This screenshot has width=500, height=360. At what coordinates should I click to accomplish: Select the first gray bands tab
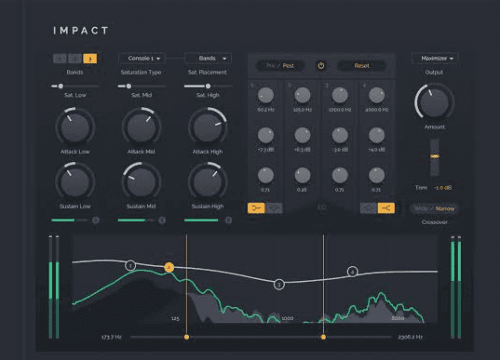click(x=60, y=59)
